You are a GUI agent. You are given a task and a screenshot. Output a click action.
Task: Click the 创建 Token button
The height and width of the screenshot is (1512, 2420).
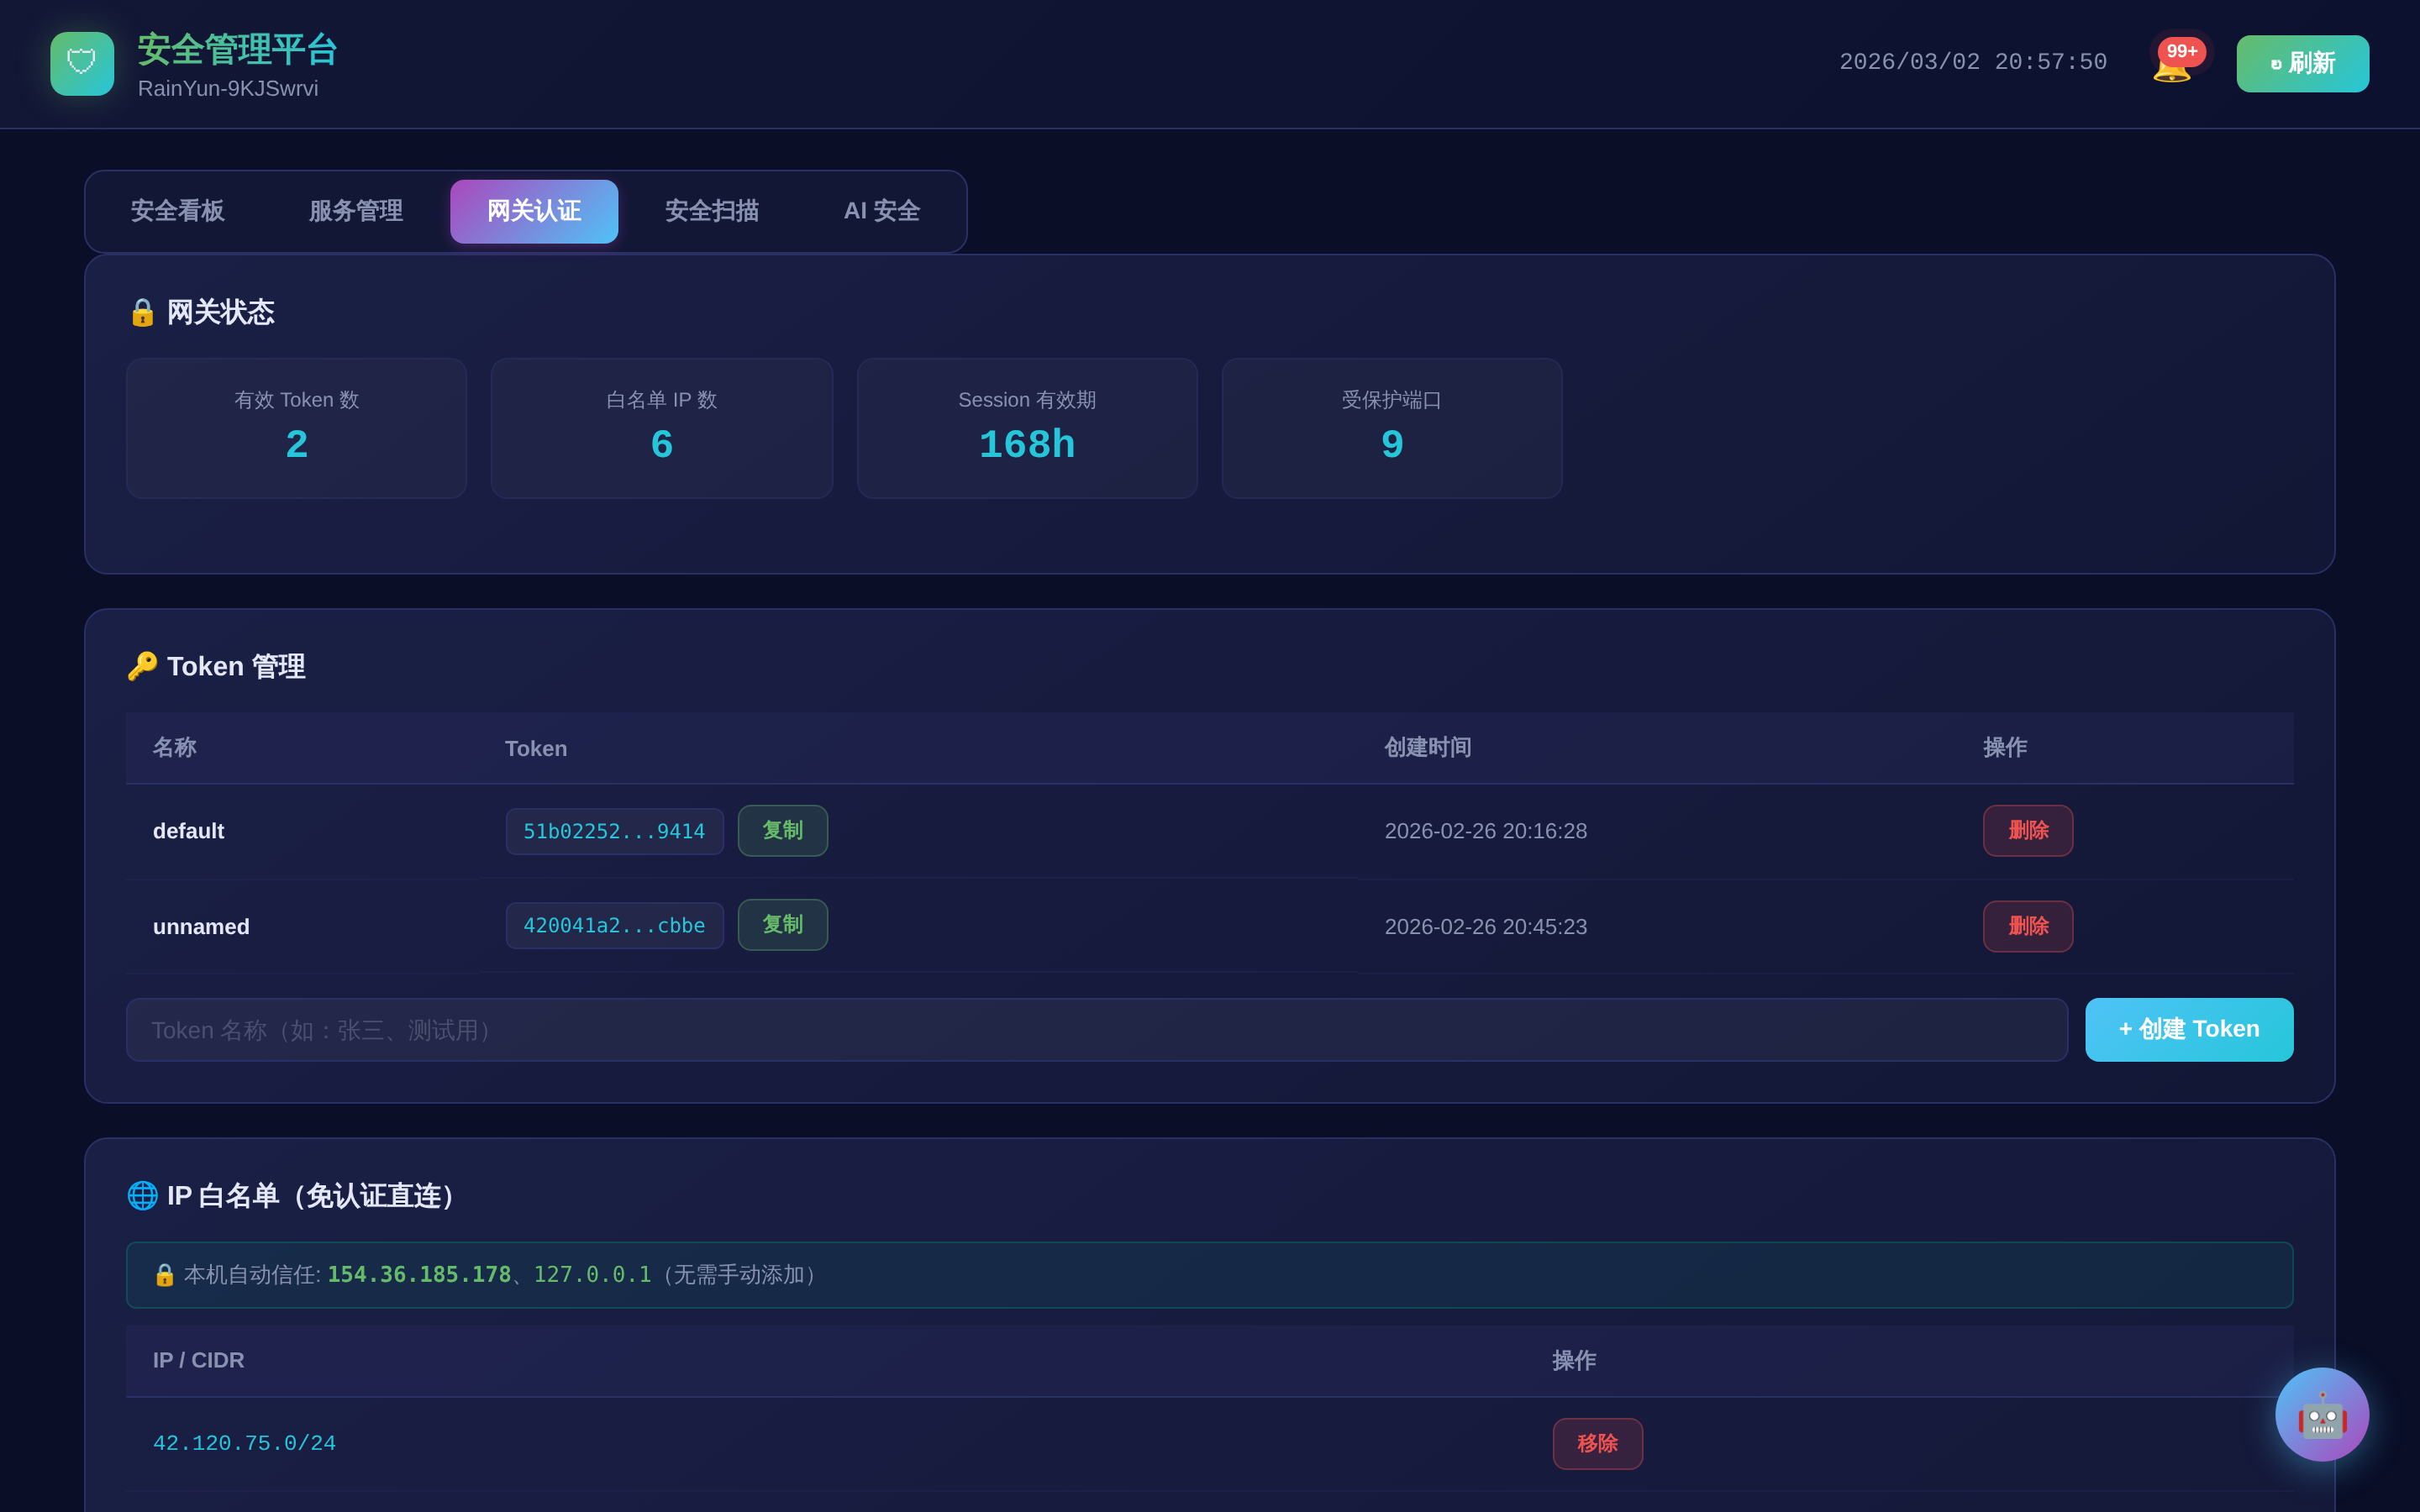pyautogui.click(x=2188, y=1030)
